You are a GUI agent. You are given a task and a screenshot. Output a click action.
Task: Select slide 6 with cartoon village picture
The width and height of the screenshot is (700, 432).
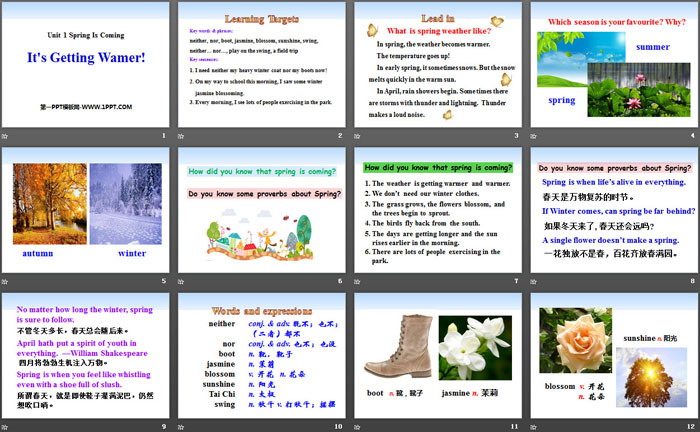[262, 210]
